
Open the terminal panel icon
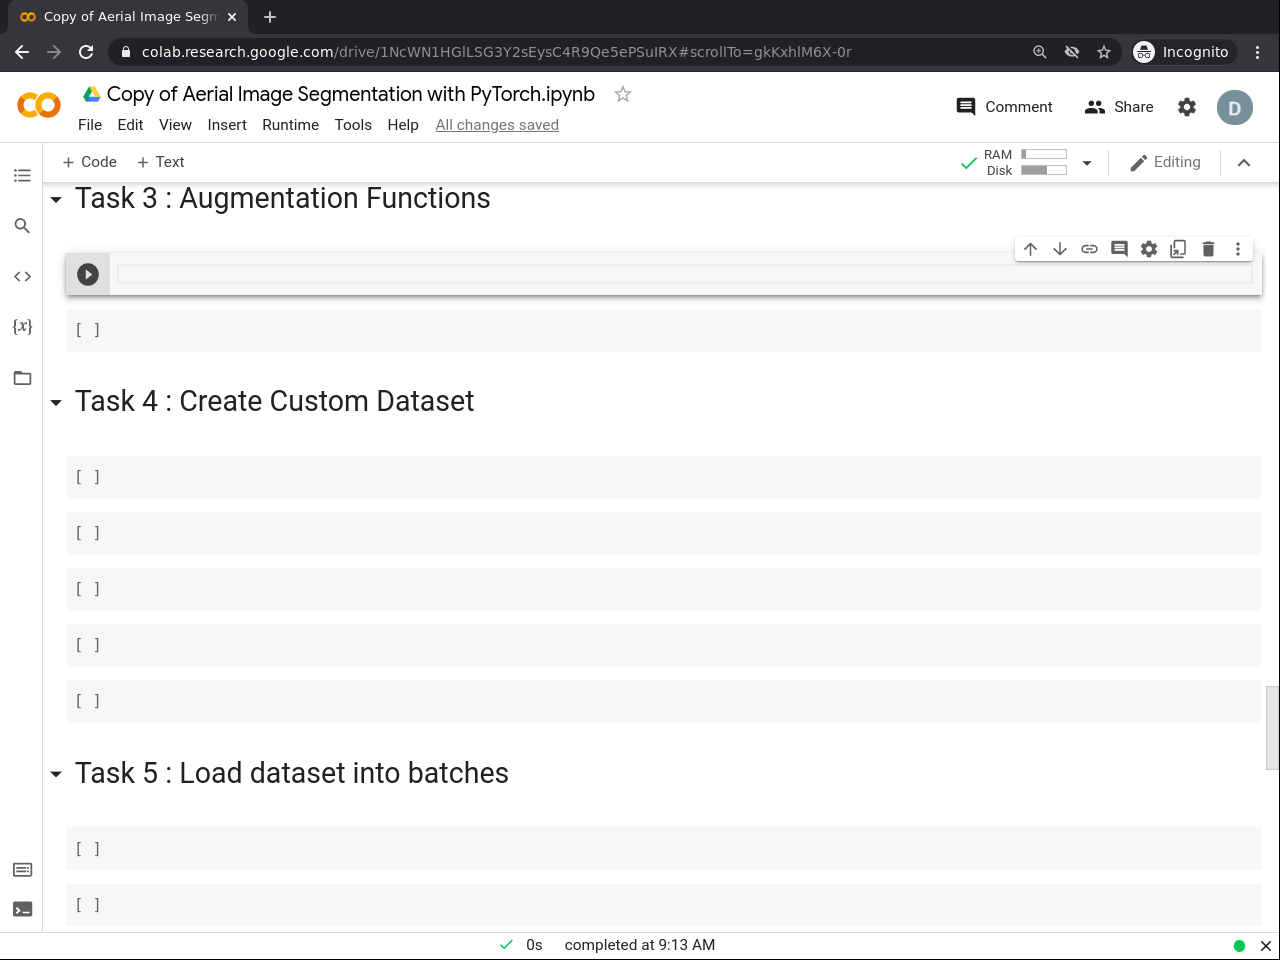pos(22,909)
